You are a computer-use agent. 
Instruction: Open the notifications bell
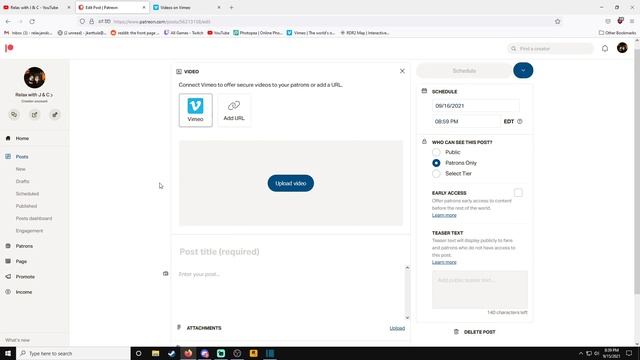pos(604,49)
